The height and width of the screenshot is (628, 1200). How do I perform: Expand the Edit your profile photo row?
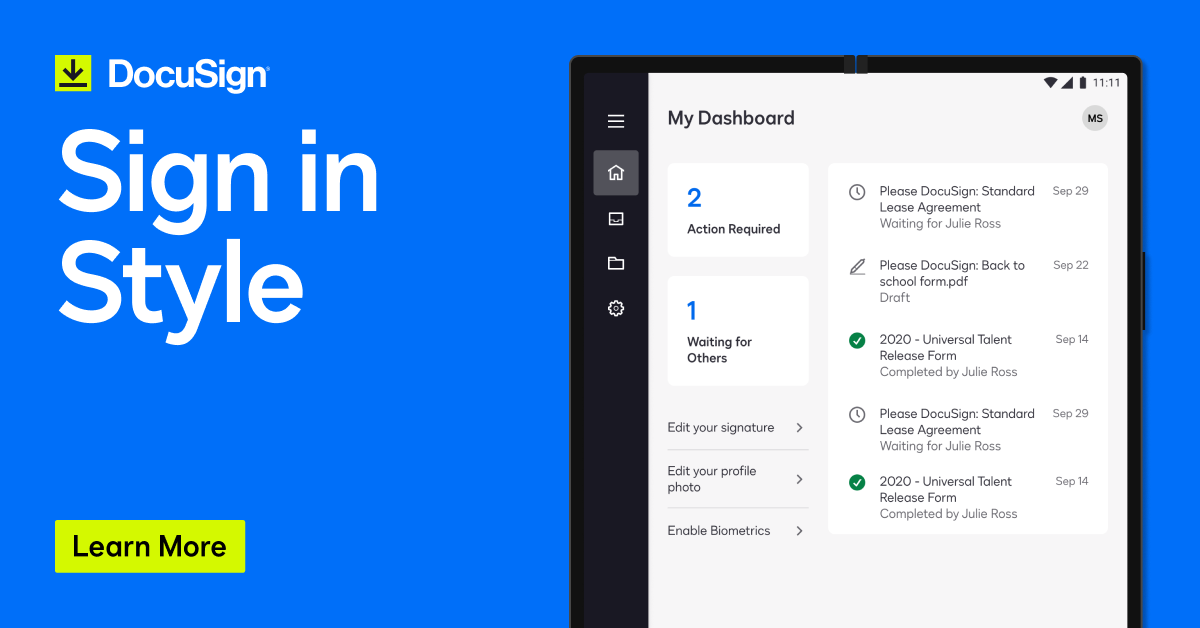(737, 479)
